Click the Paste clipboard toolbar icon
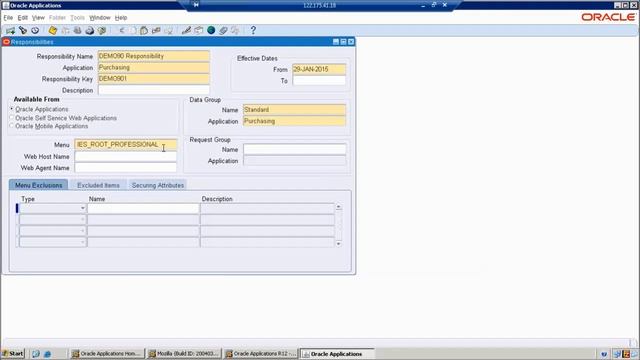Viewport: 640px width, 360px height. tap(144, 31)
